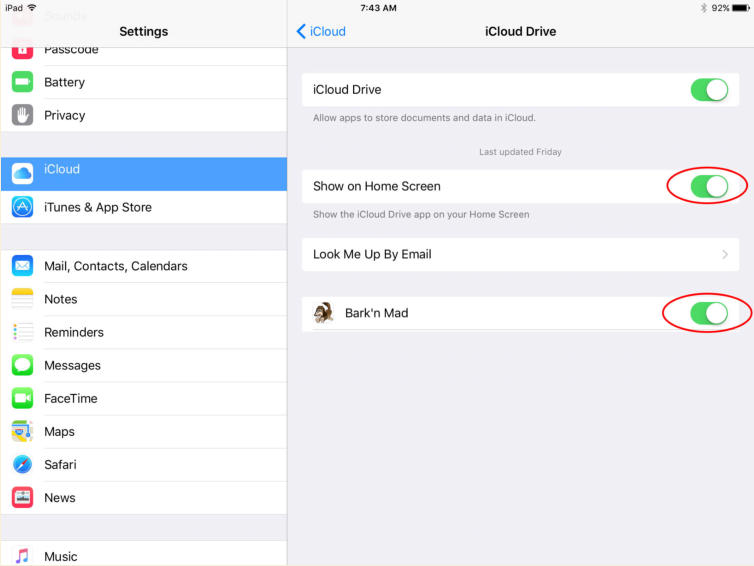Disable Show on Home Screen switch
The image size is (754, 566).
click(709, 186)
